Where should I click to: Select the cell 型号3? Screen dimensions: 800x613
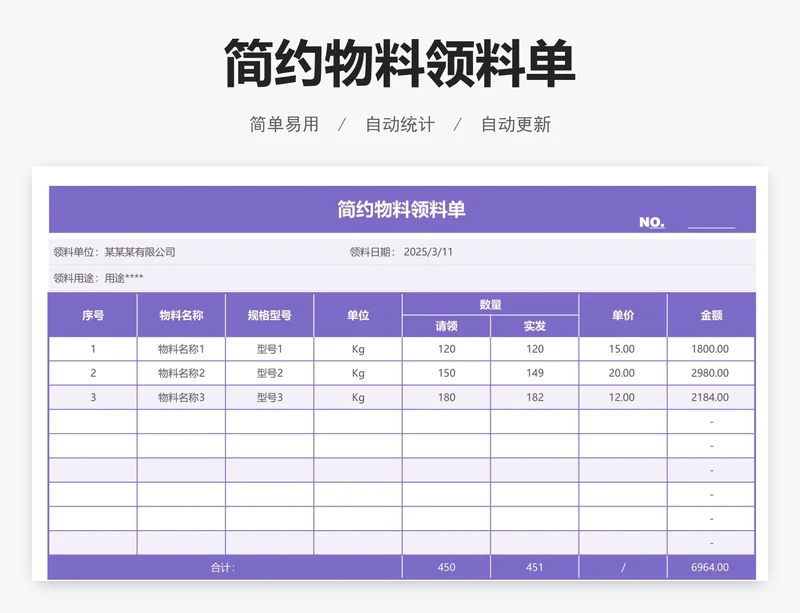269,398
